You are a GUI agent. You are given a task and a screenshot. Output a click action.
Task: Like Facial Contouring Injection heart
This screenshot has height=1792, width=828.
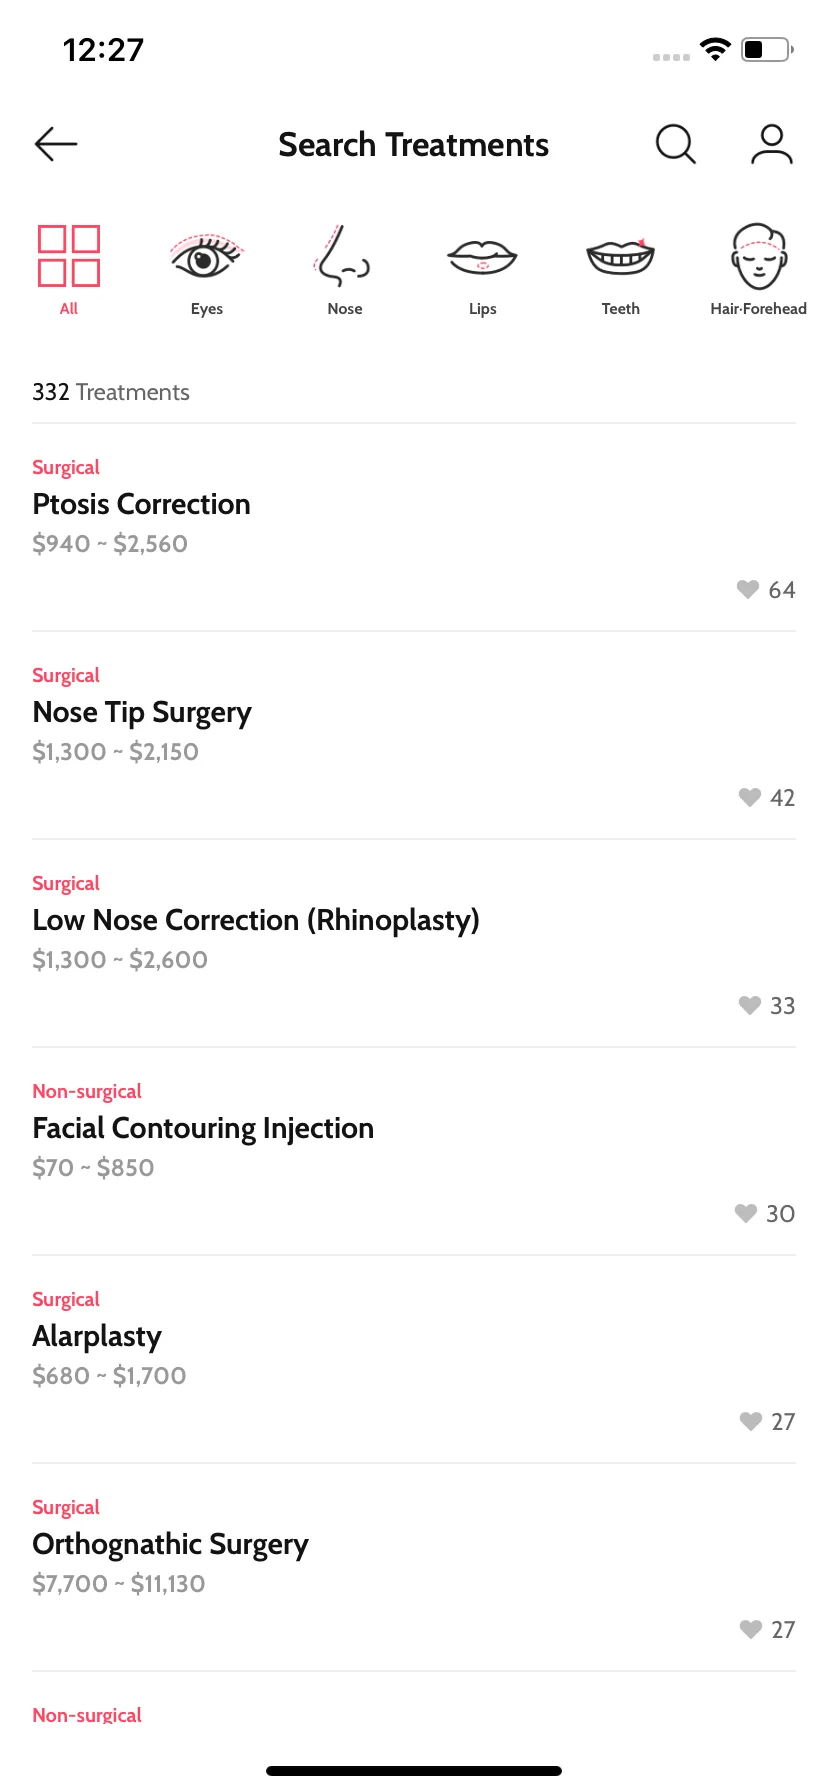click(x=745, y=1214)
